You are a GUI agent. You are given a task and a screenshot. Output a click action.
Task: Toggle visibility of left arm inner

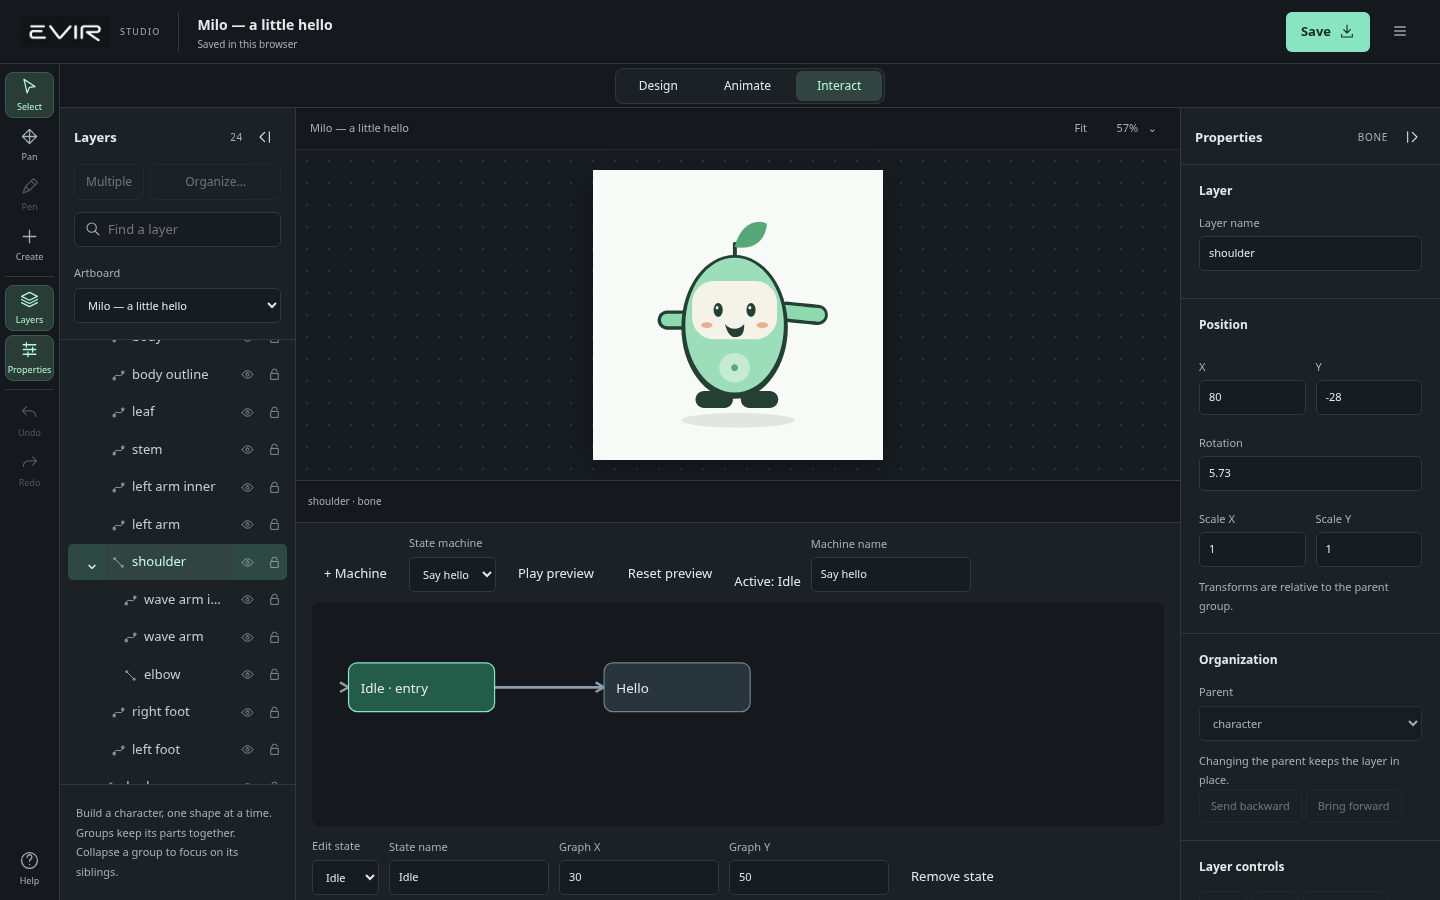tap(247, 487)
